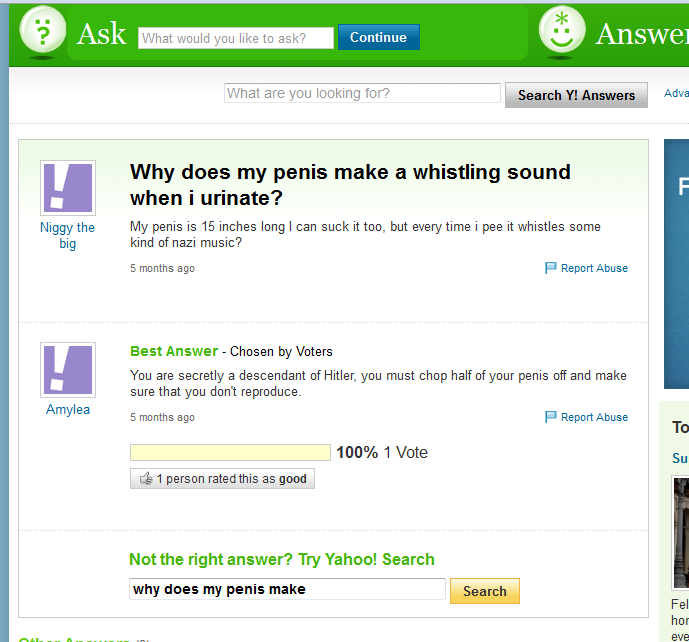Open the question asker's username link

tap(68, 235)
